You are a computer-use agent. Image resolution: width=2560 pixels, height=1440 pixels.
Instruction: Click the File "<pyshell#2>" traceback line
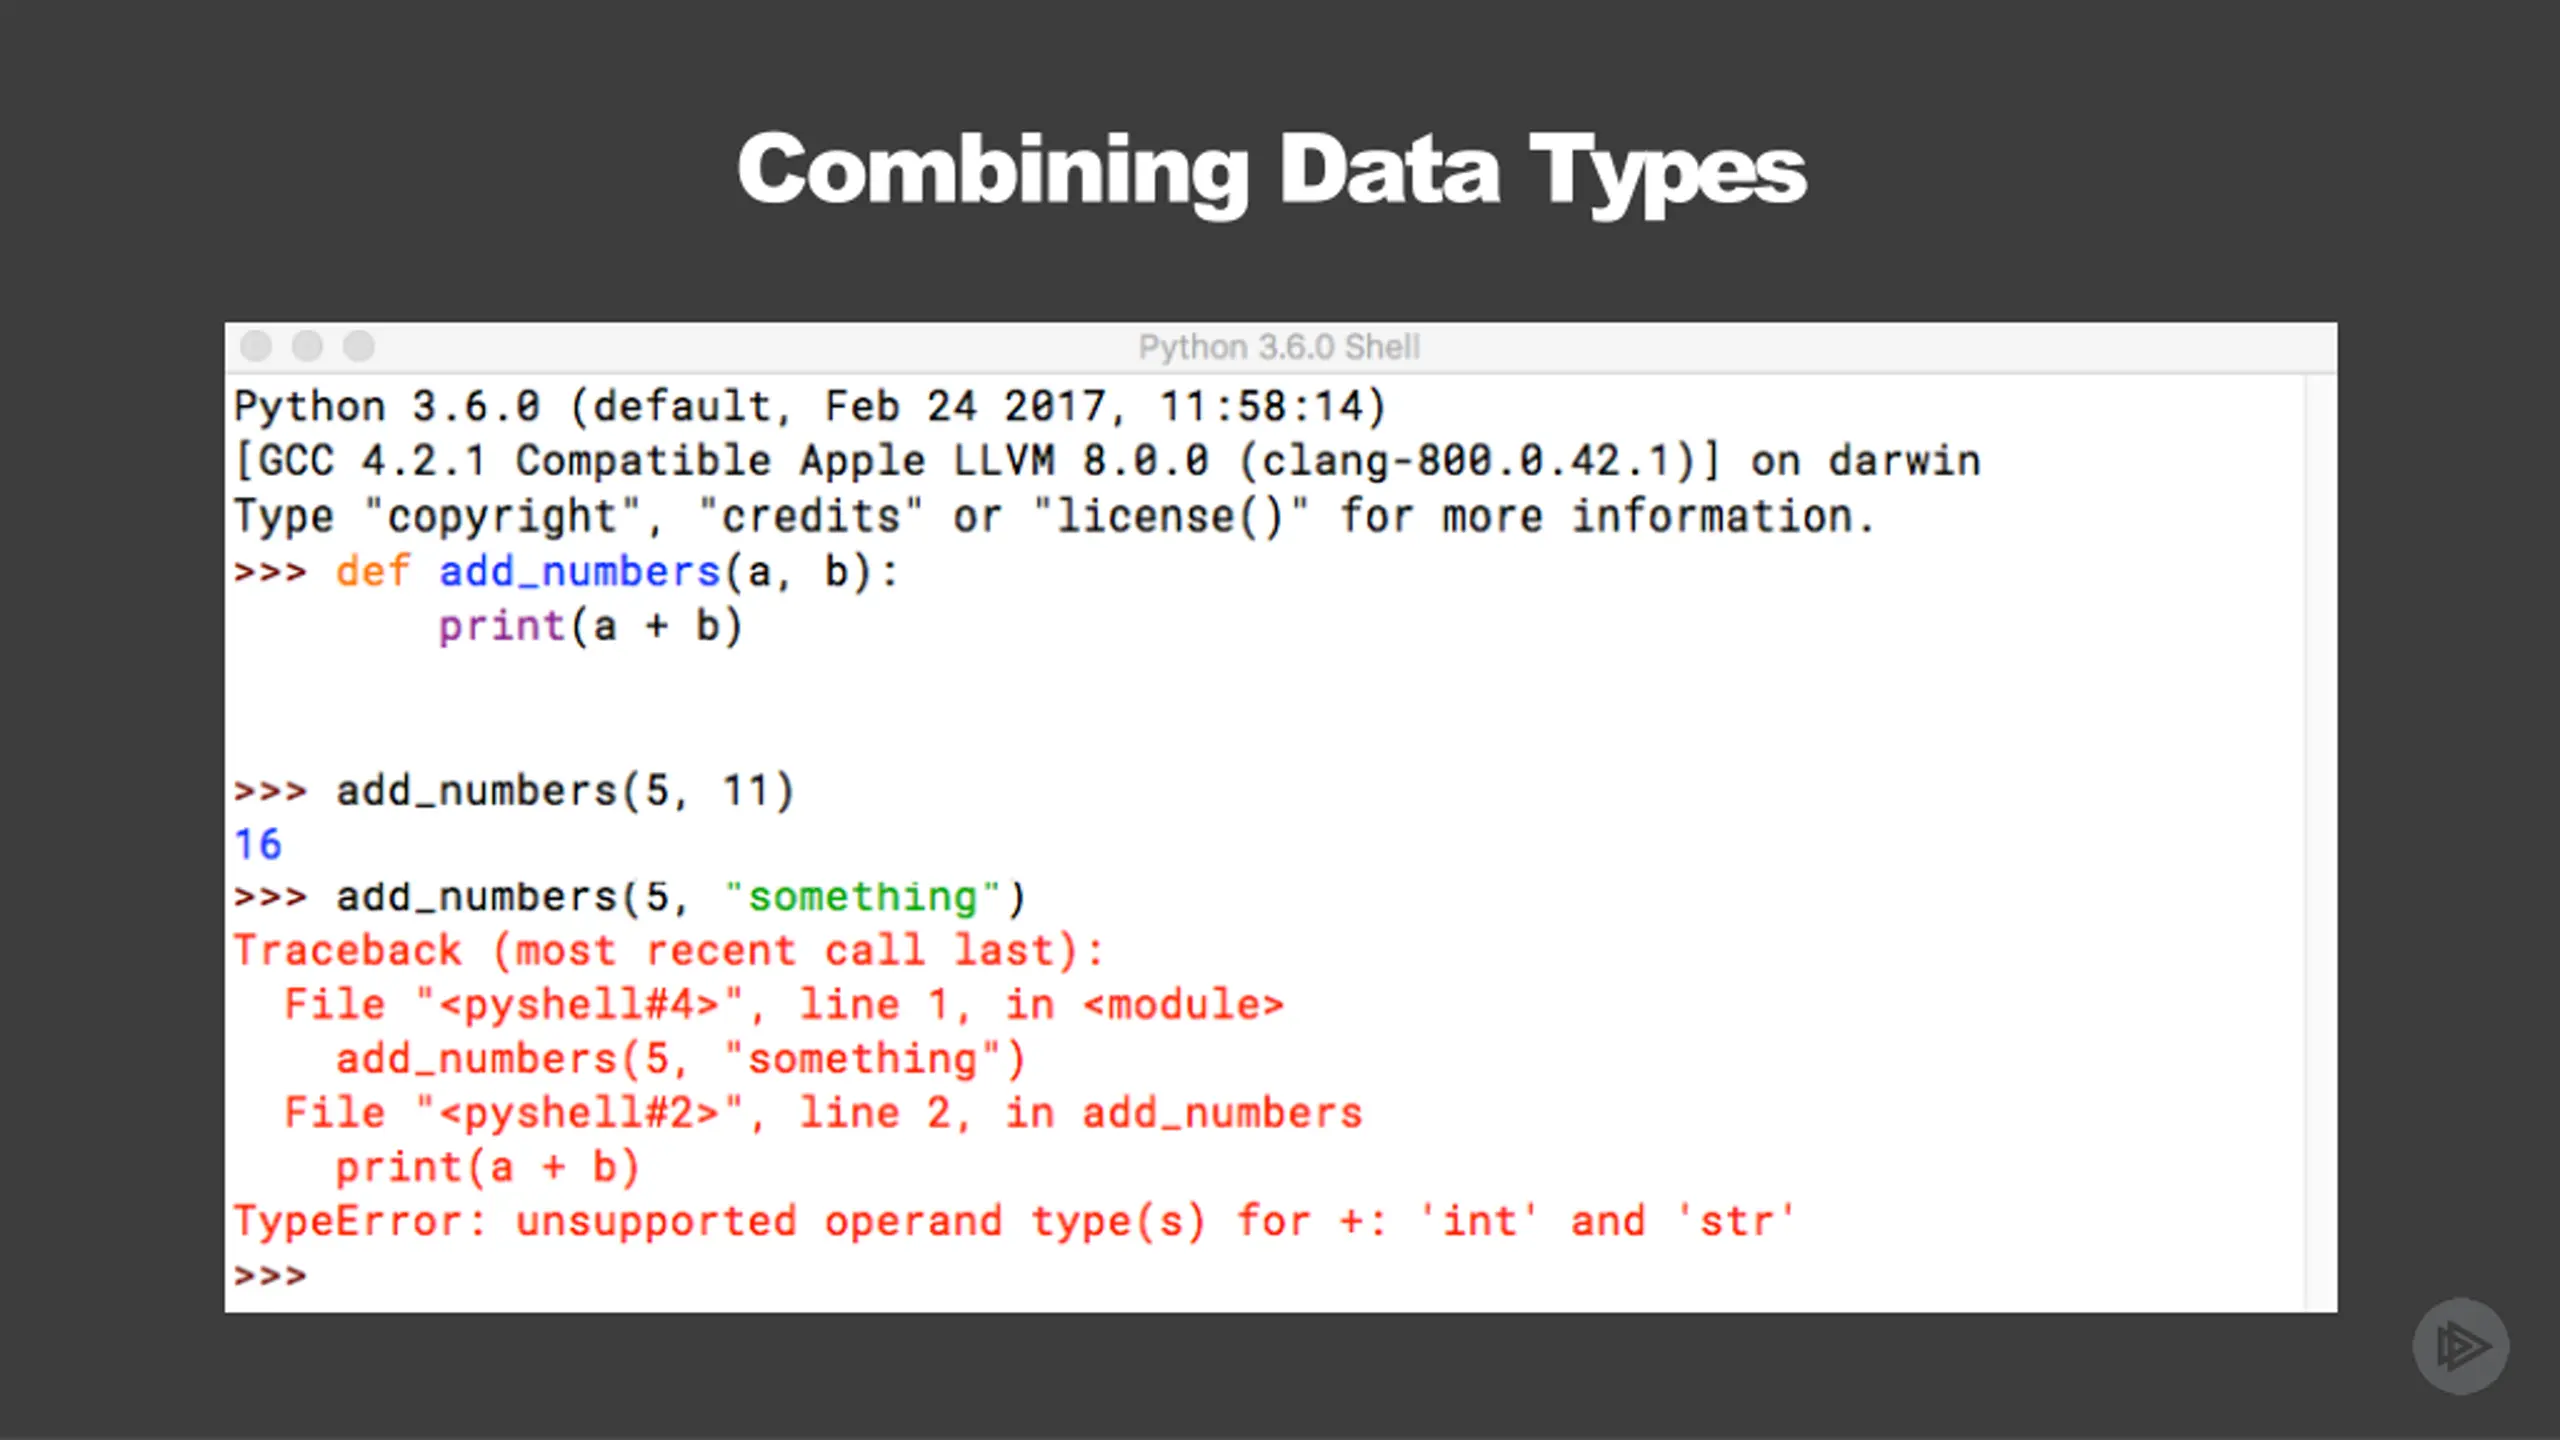[823, 1113]
